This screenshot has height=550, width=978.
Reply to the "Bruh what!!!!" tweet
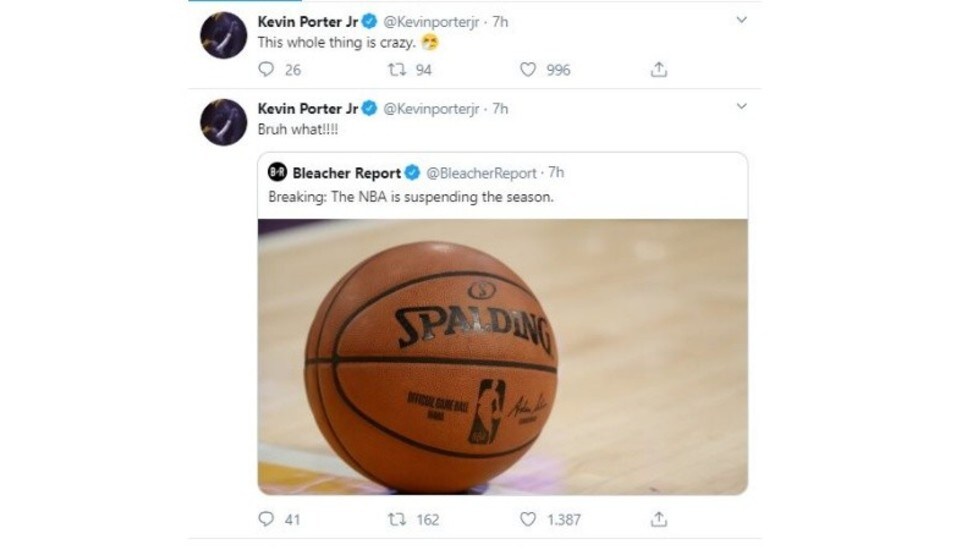(x=266, y=519)
